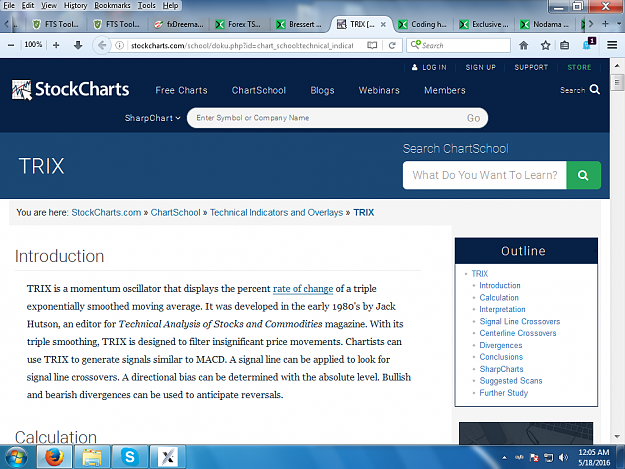Click the browser back arrow button

coord(102,45)
